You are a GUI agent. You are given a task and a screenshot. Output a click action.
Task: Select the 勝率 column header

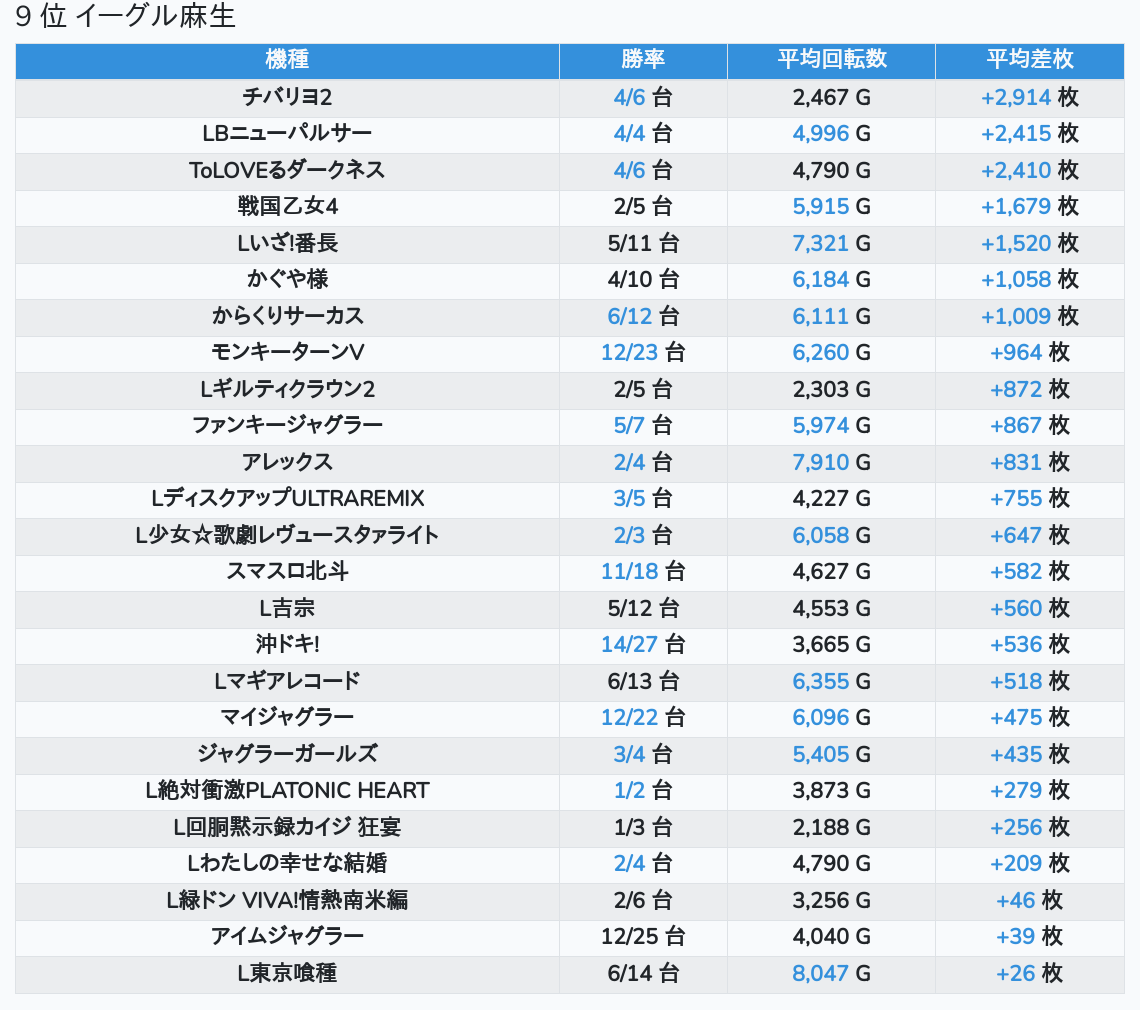643,60
